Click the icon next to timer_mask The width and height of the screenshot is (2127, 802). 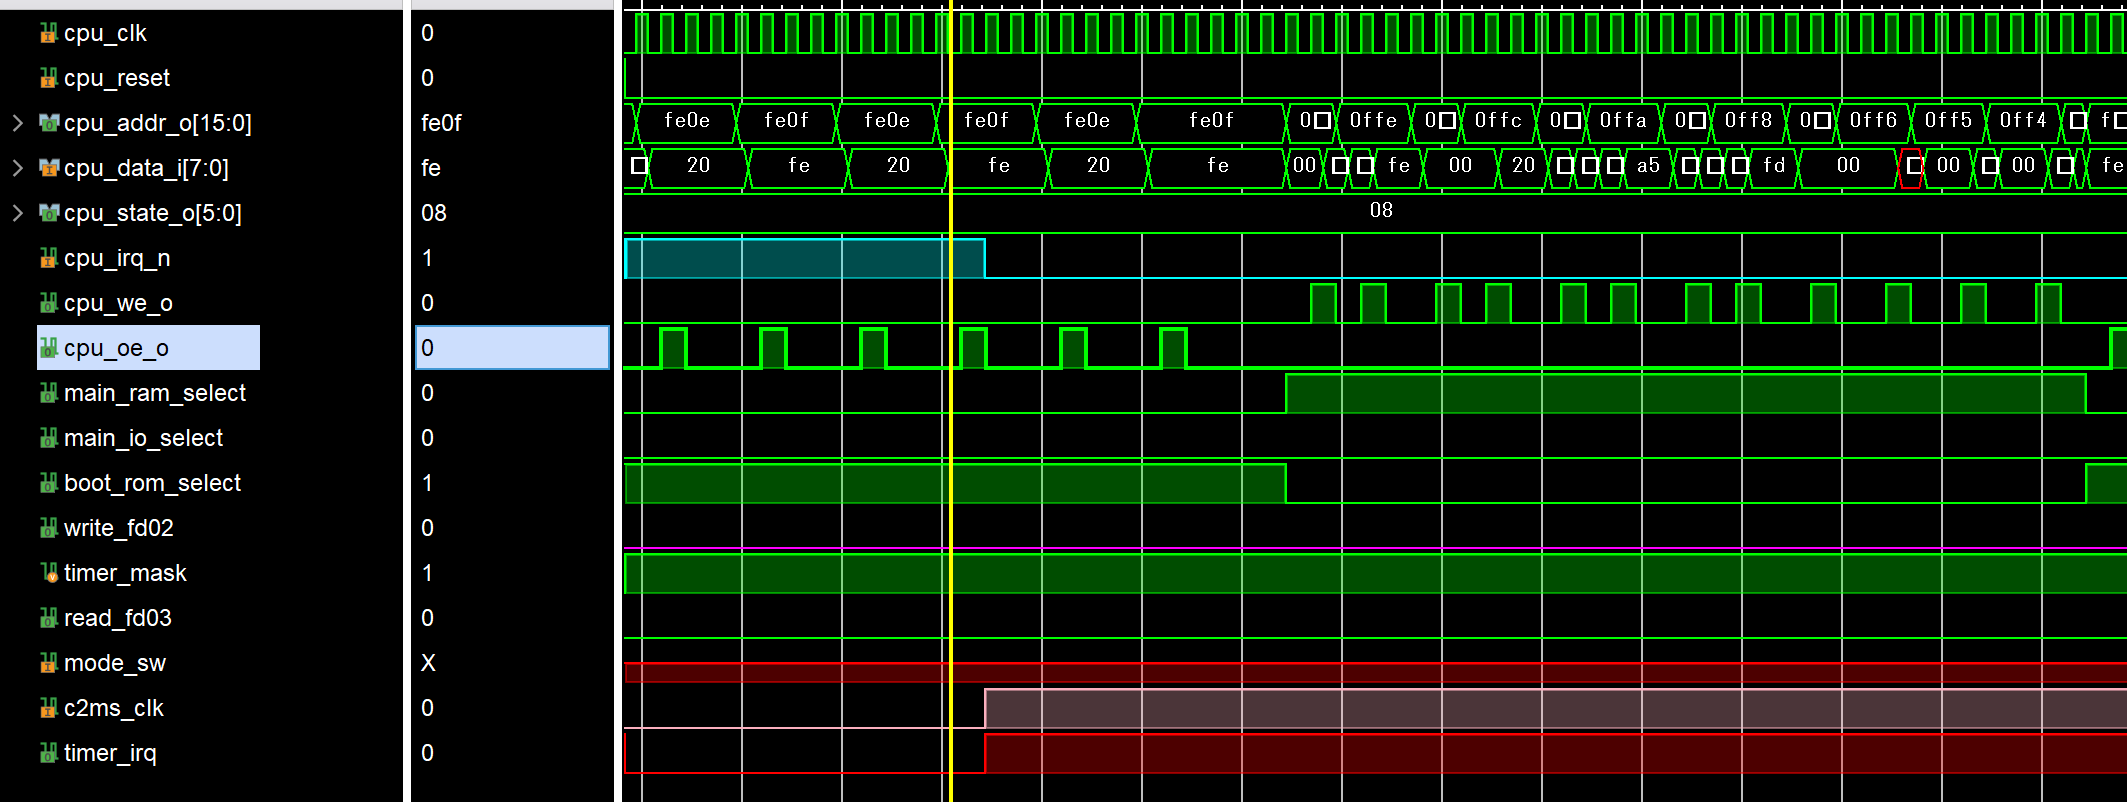tap(48, 573)
